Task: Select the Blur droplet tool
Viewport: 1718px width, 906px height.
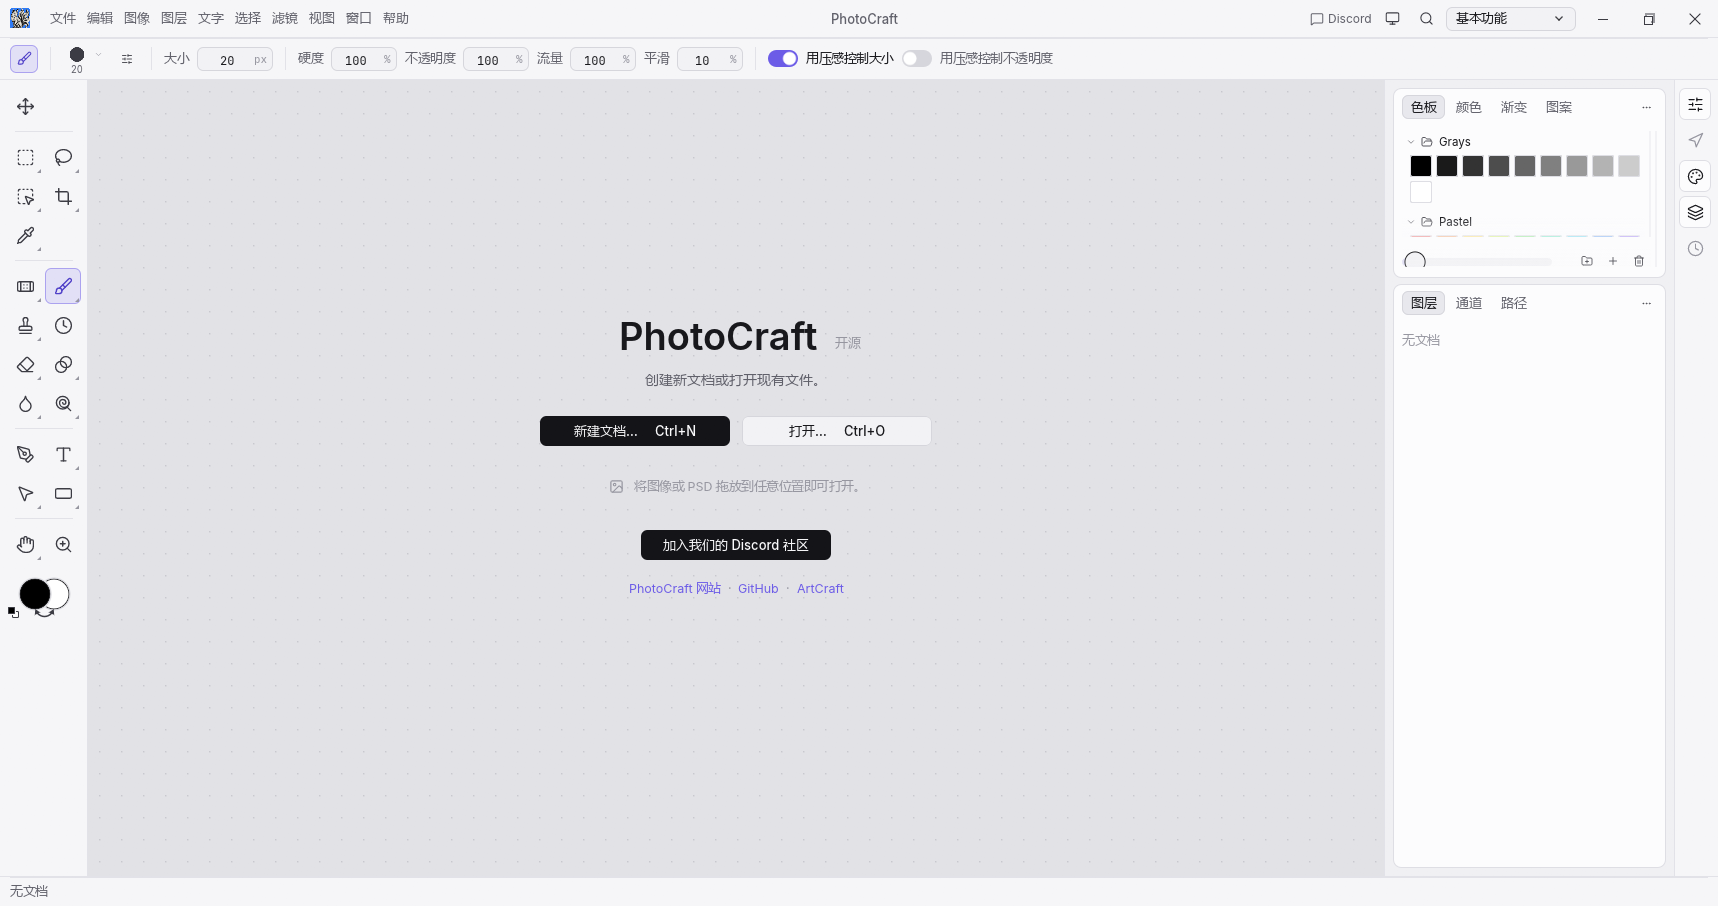Action: pos(26,404)
